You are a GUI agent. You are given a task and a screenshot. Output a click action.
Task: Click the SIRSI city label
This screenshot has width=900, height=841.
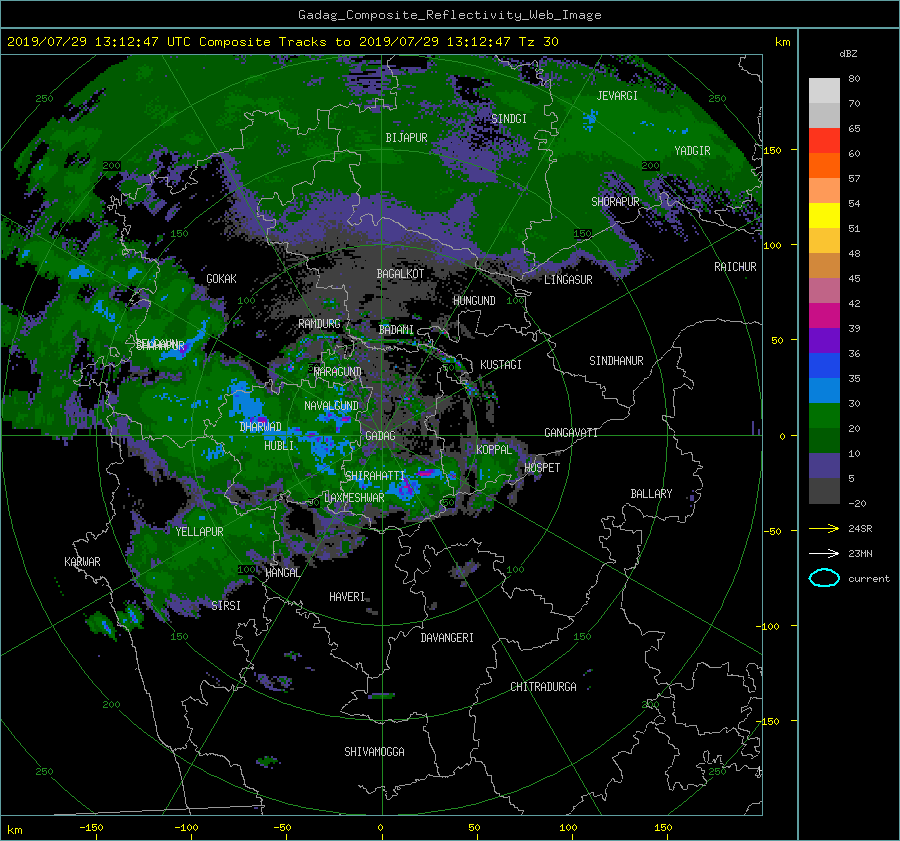226,606
